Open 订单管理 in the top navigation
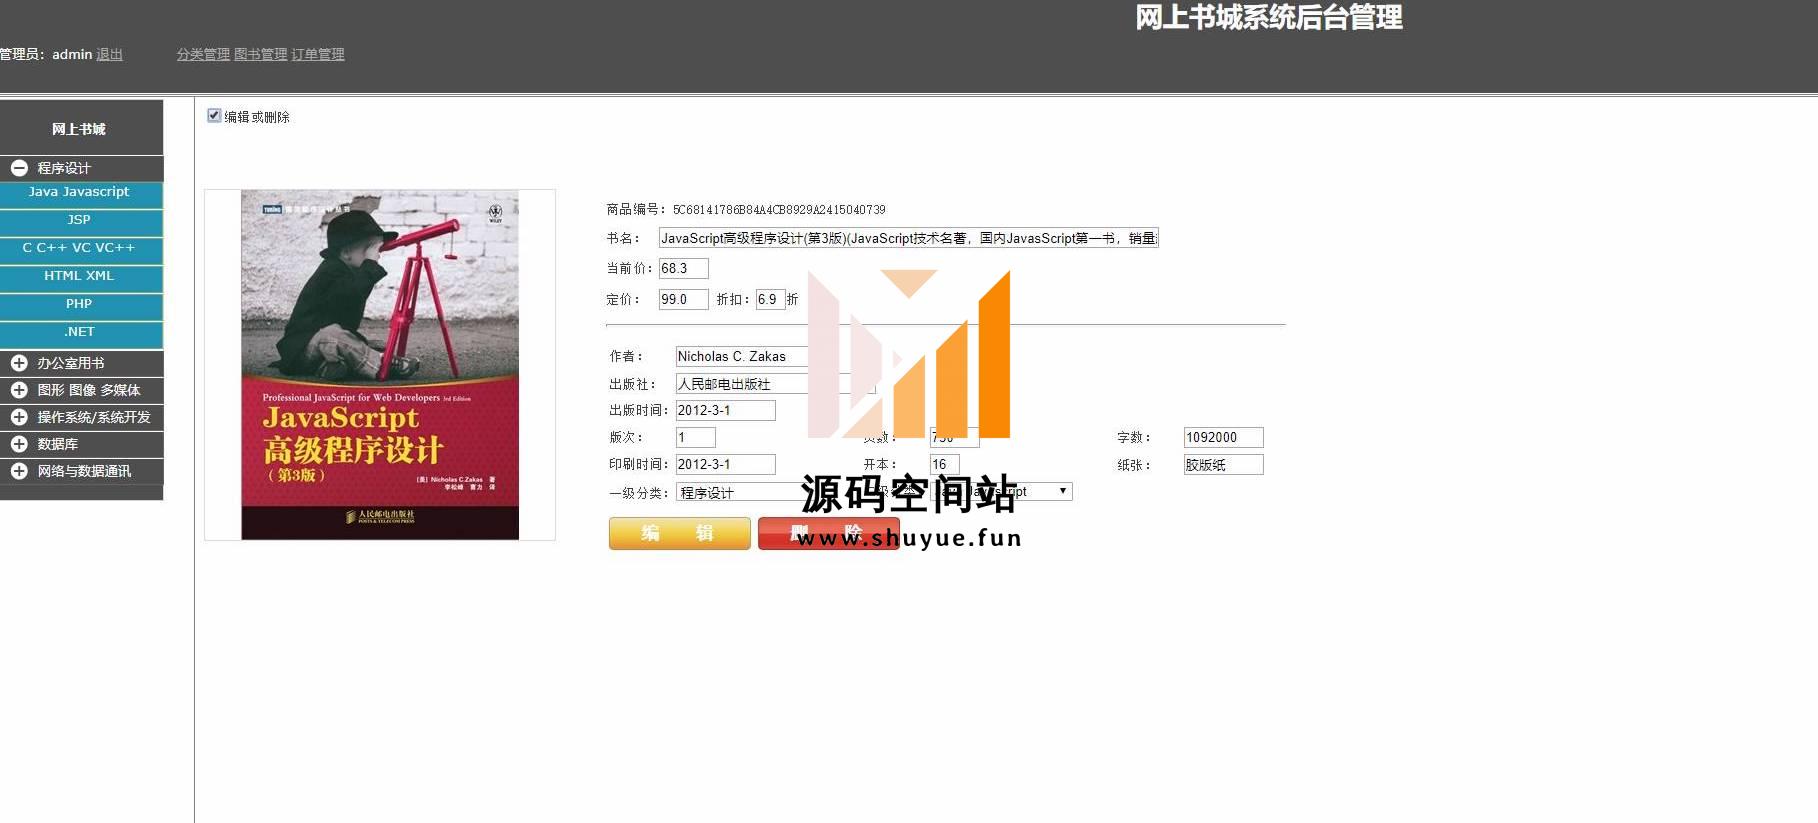Screen dimensions: 1818x823 [318, 54]
